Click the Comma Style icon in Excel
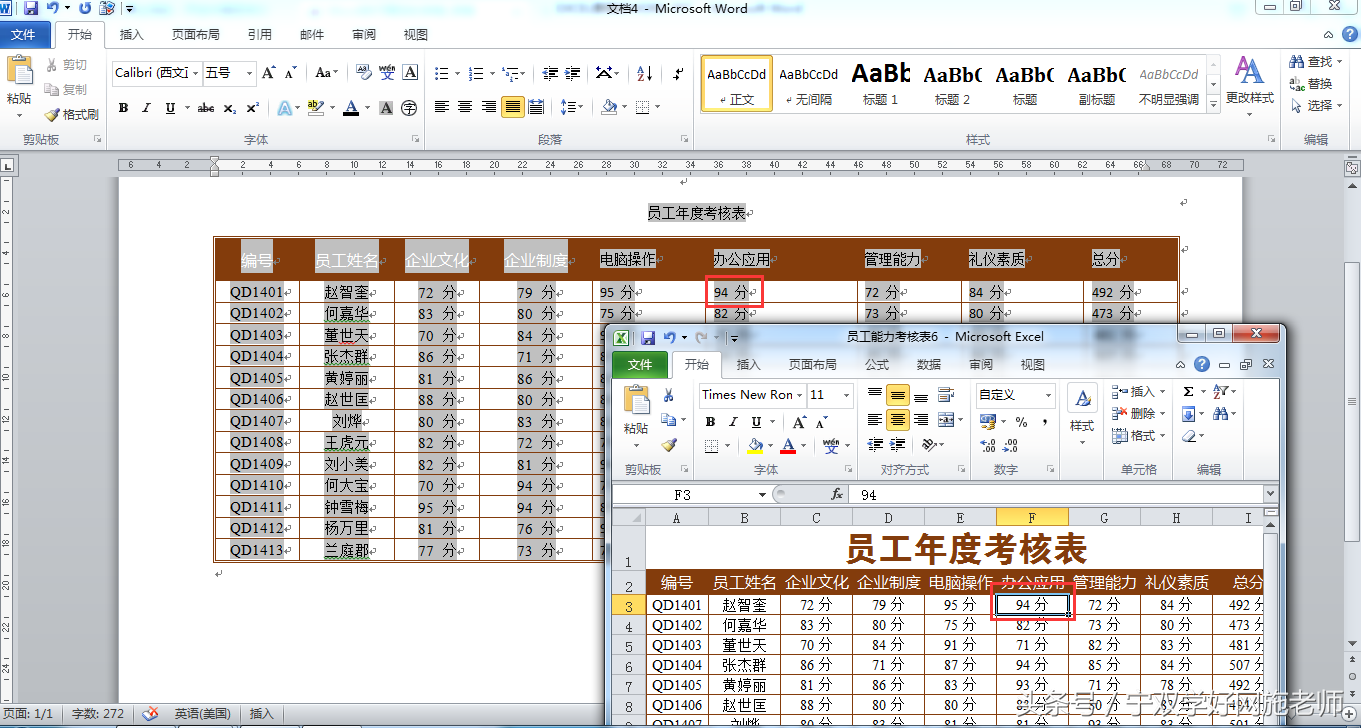The image size is (1361, 728). click(1046, 422)
